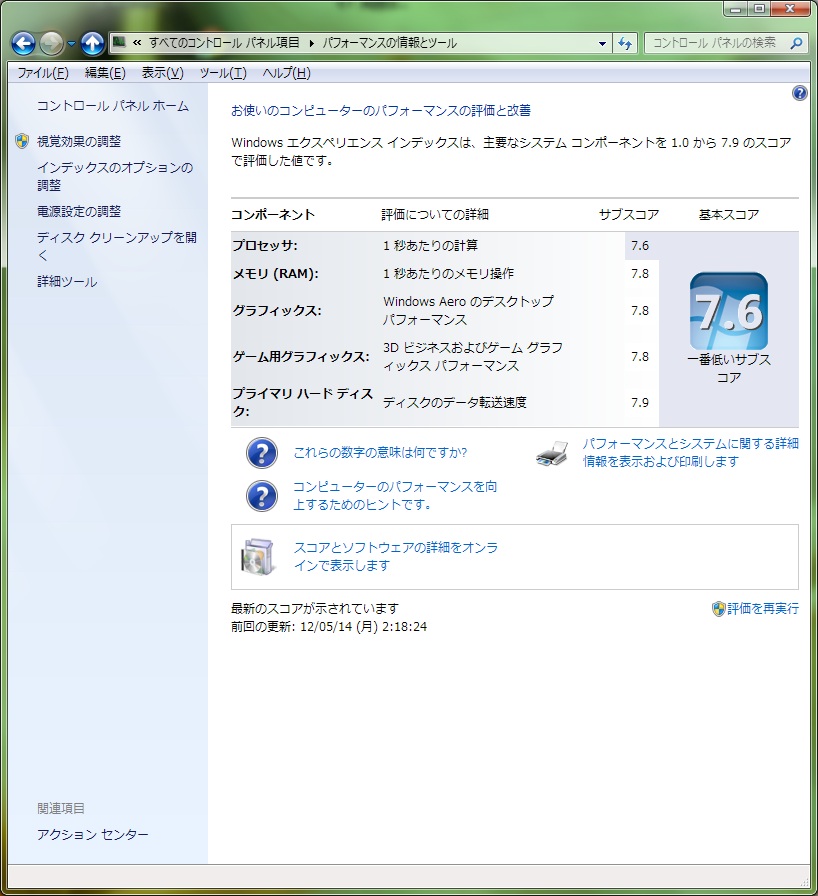The height and width of the screenshot is (896, 818).
Task: Click the resize grip at window corner
Action: (804, 882)
